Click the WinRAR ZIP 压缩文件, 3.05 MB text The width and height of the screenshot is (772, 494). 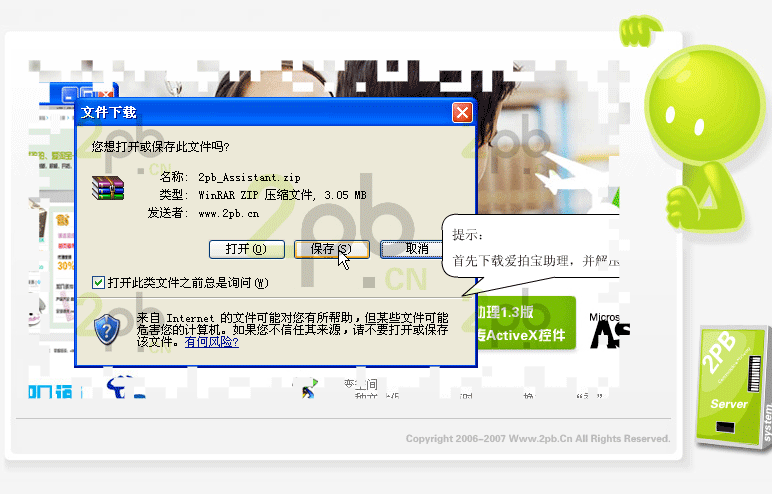(282, 195)
